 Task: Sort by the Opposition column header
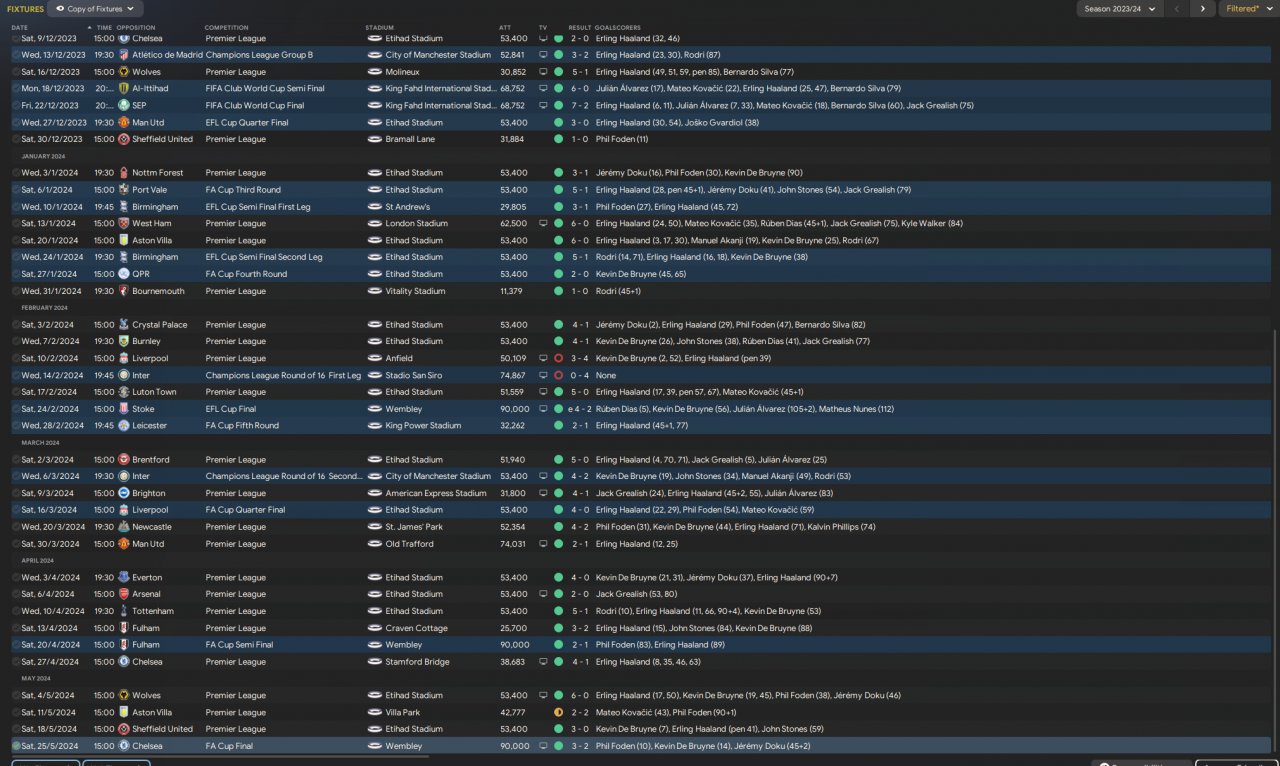click(x=136, y=27)
